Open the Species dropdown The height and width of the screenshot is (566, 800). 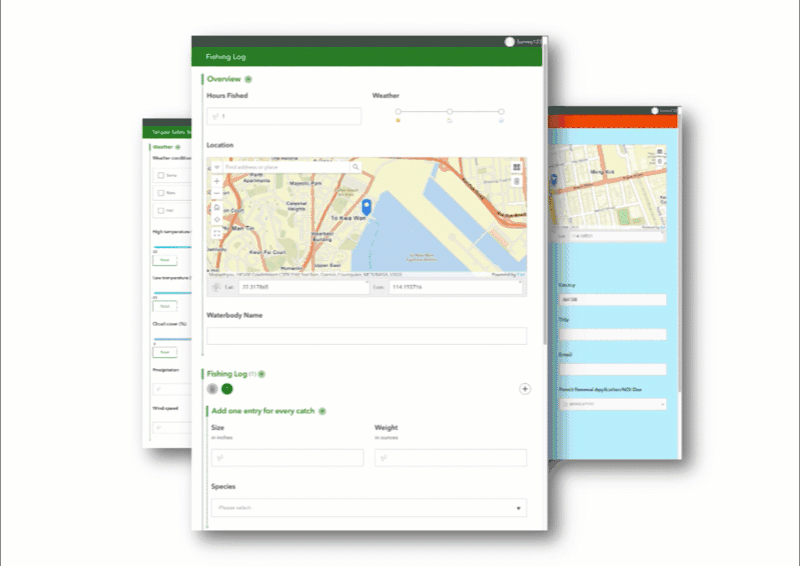click(x=369, y=508)
